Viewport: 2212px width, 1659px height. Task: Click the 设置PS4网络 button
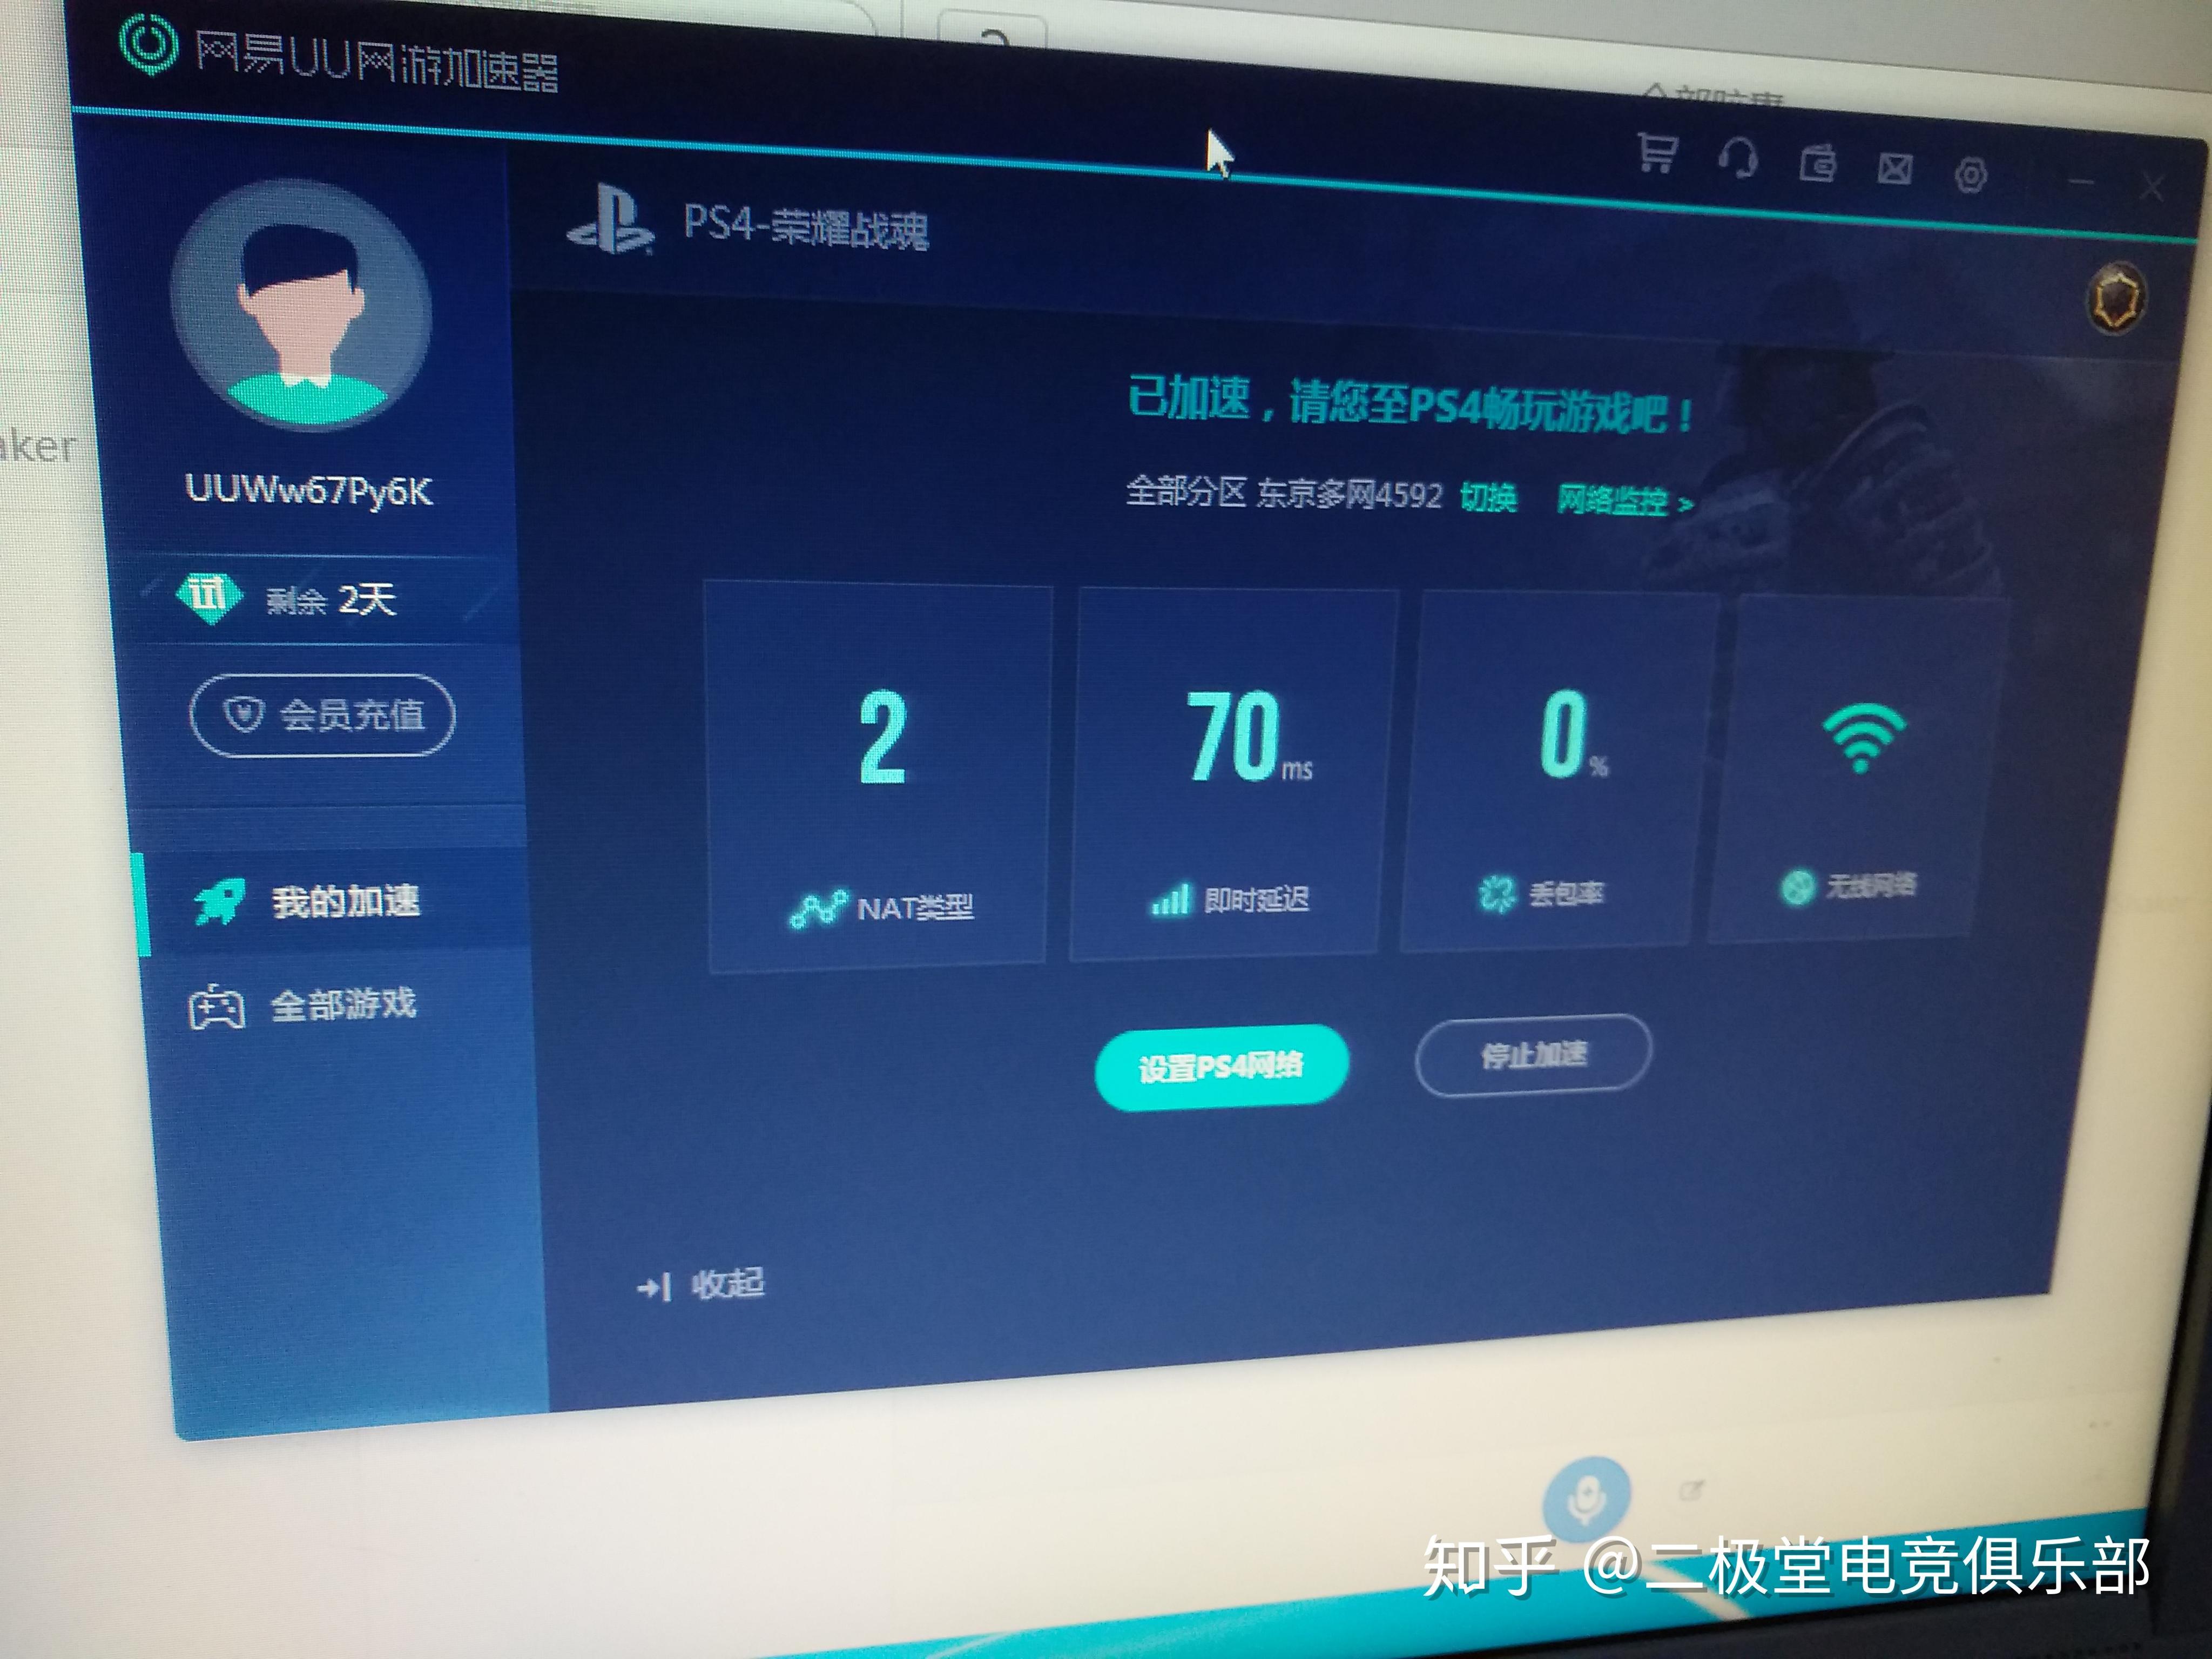point(1221,1067)
